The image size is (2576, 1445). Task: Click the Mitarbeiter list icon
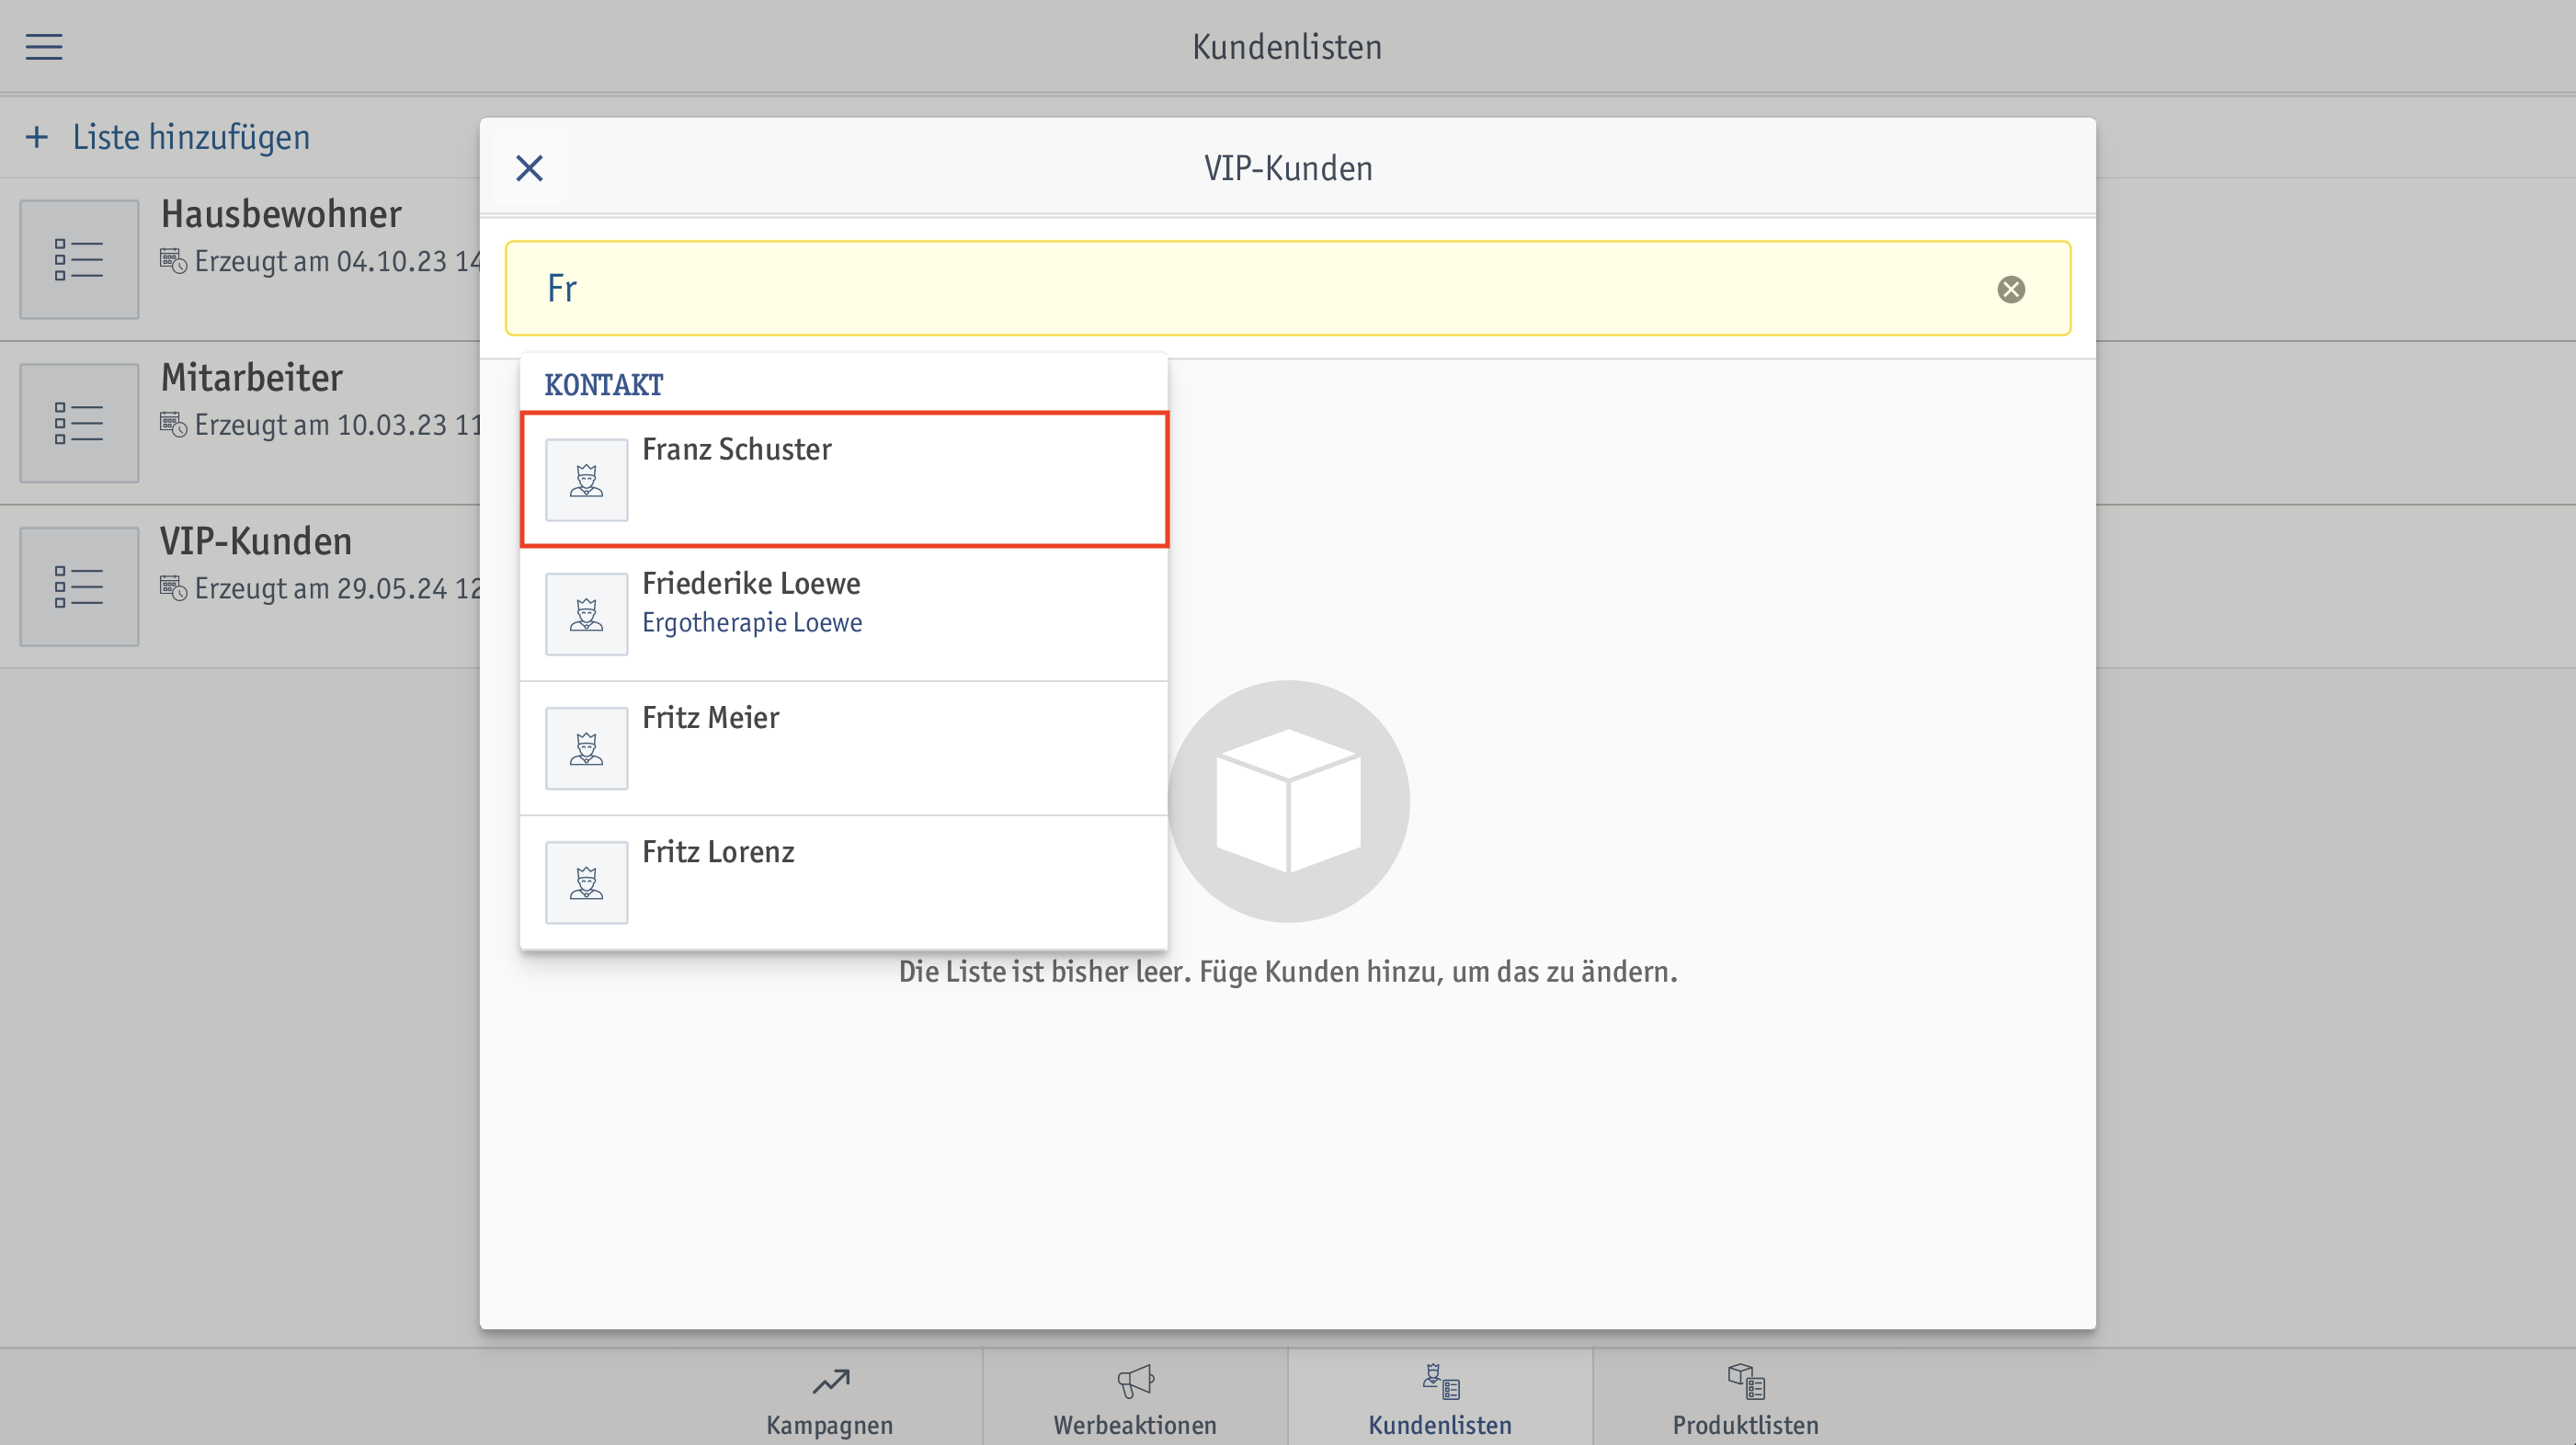coord(79,423)
